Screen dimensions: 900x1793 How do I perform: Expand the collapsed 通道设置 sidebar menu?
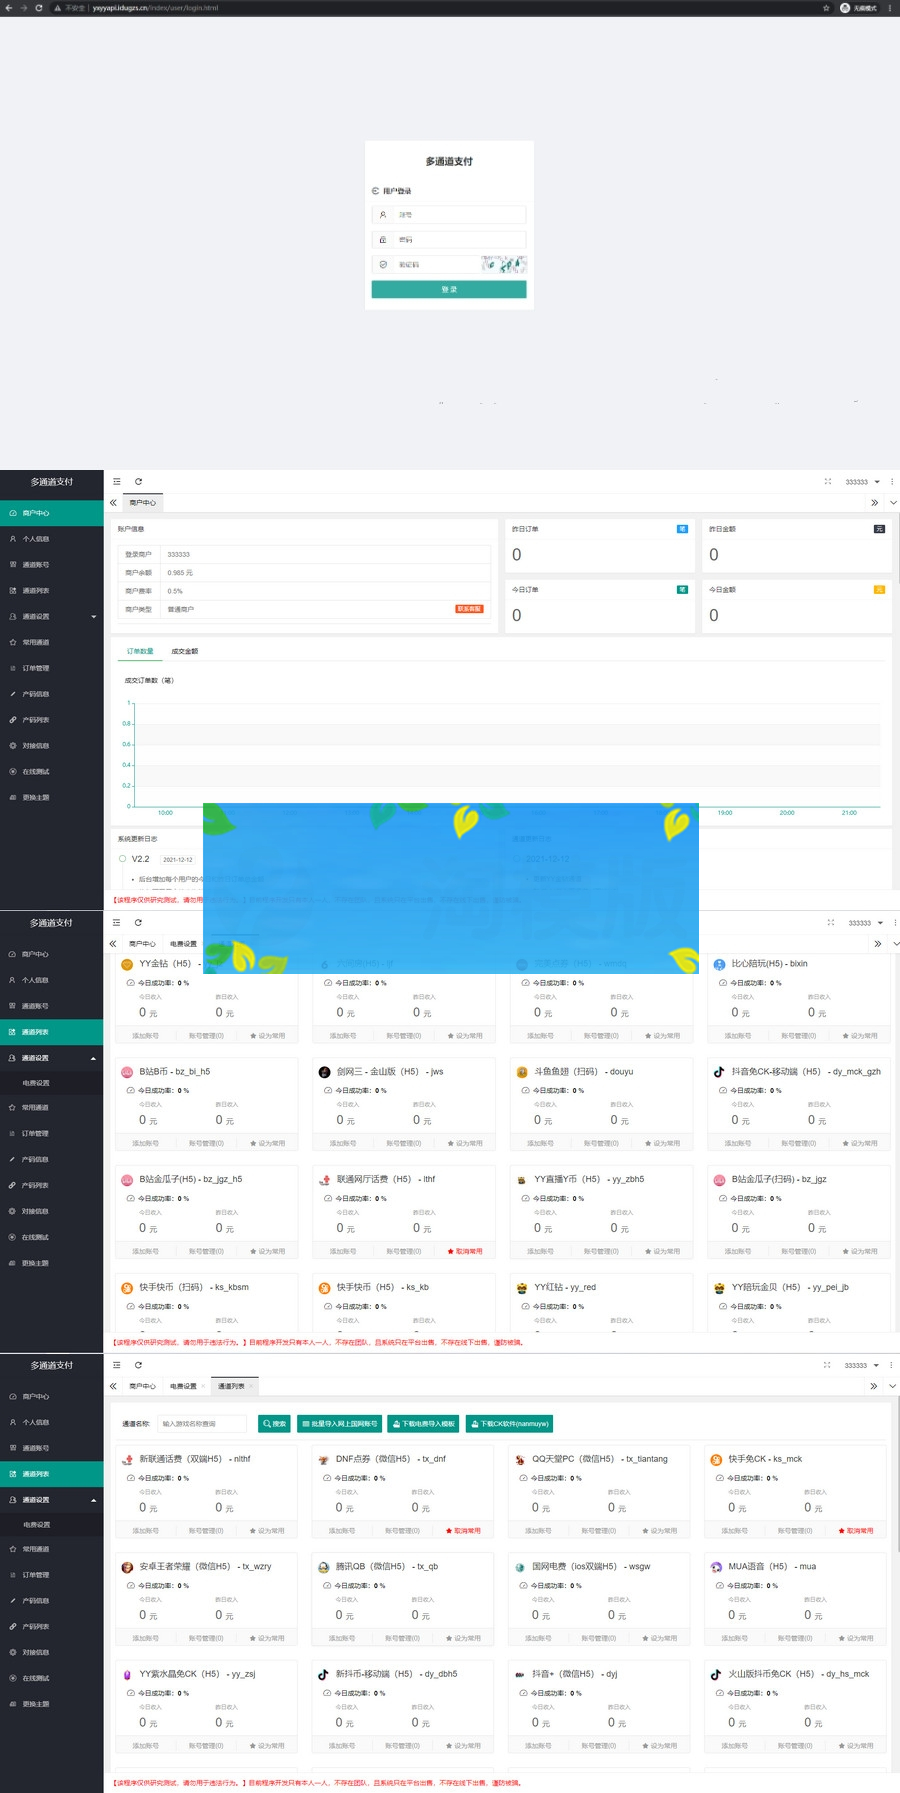[x=52, y=616]
